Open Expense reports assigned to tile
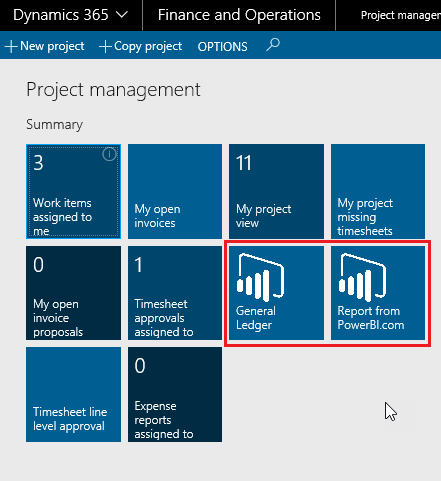Viewport: 441px width, 481px height. 175,395
